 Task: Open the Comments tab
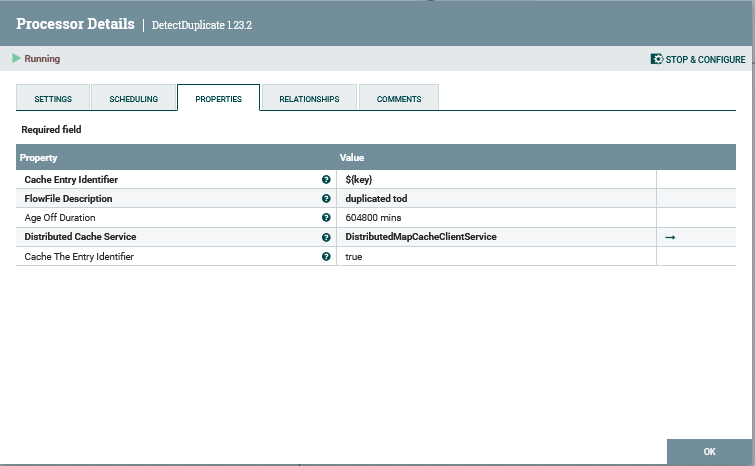[399, 99]
